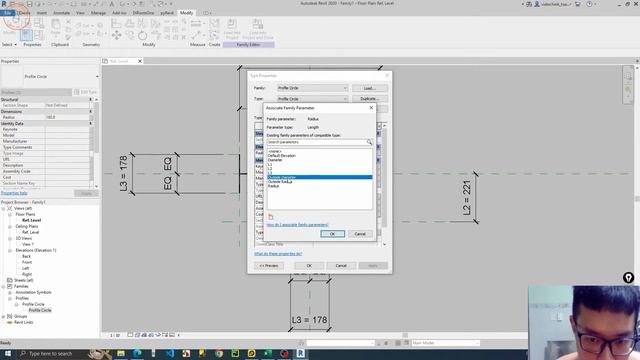The height and width of the screenshot is (360, 640).
Task: Open File Explorer from the taskbar
Action: (121, 353)
